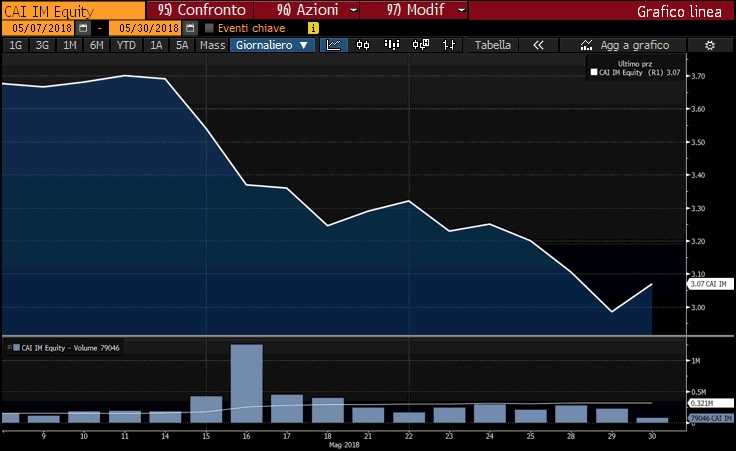This screenshot has width=736, height=451.
Task: Select the Mass range tab
Action: [213, 45]
